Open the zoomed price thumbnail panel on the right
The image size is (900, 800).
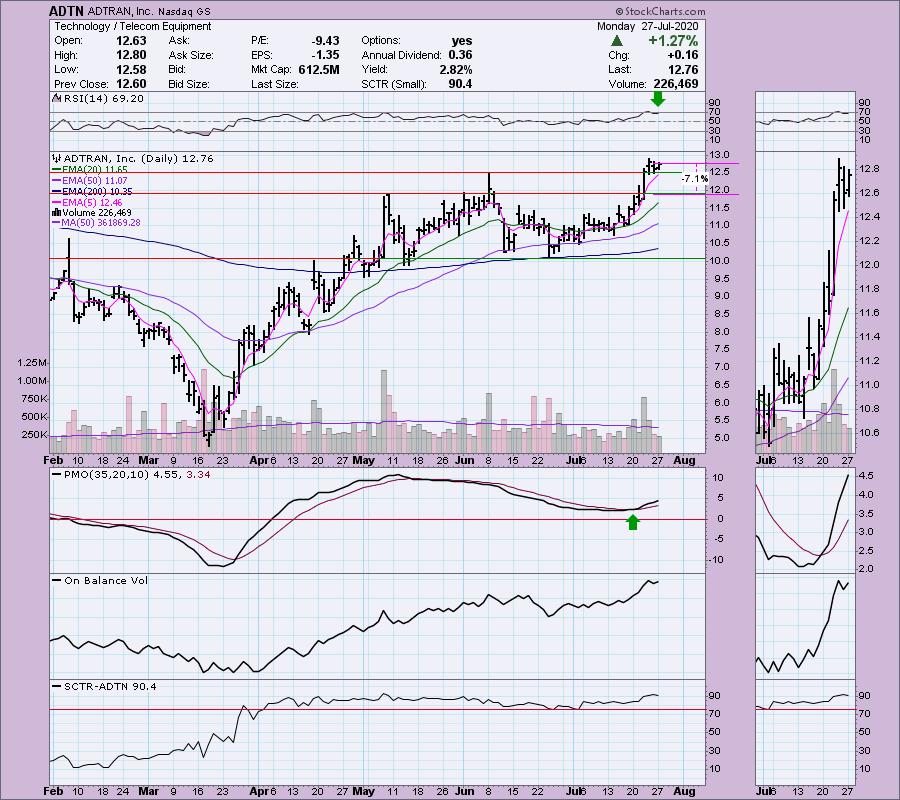point(806,302)
